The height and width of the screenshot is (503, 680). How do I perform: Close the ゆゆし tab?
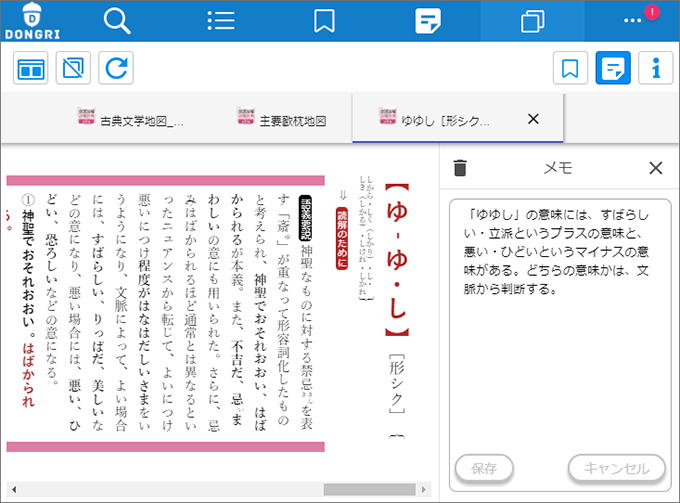533,119
